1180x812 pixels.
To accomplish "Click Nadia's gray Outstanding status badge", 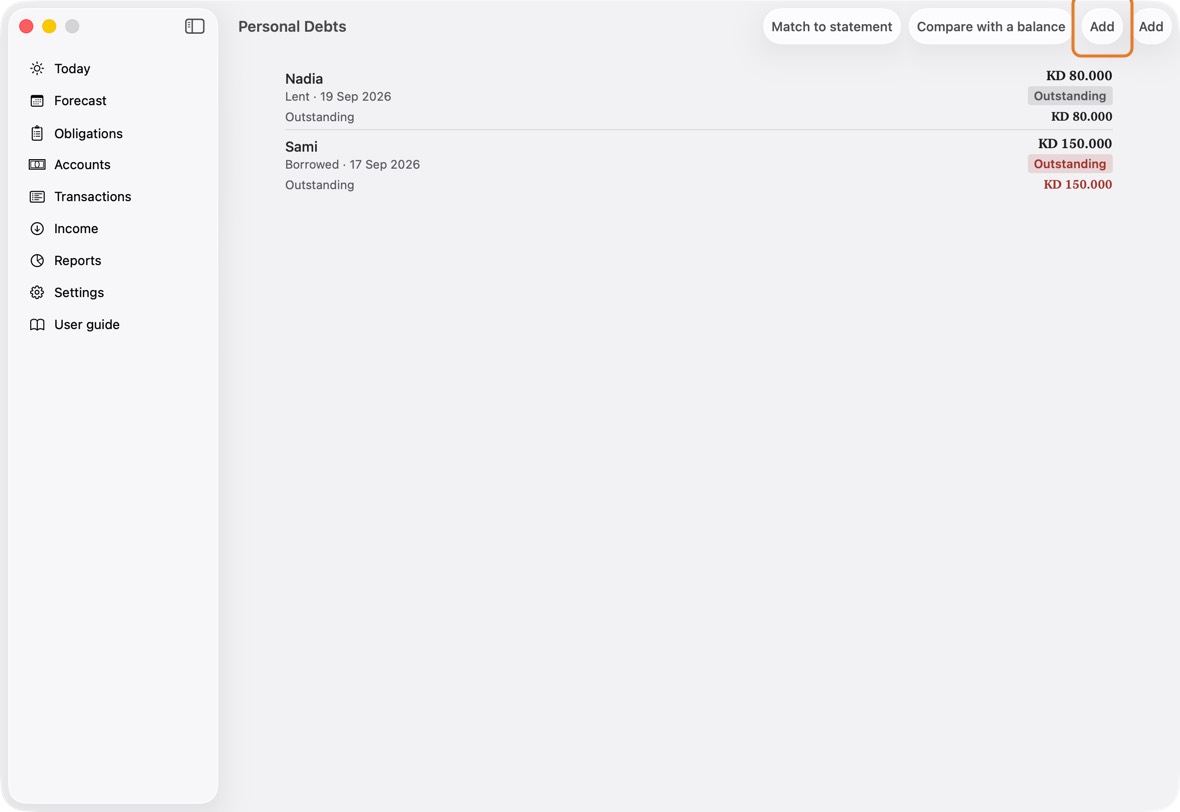I will (1069, 96).
